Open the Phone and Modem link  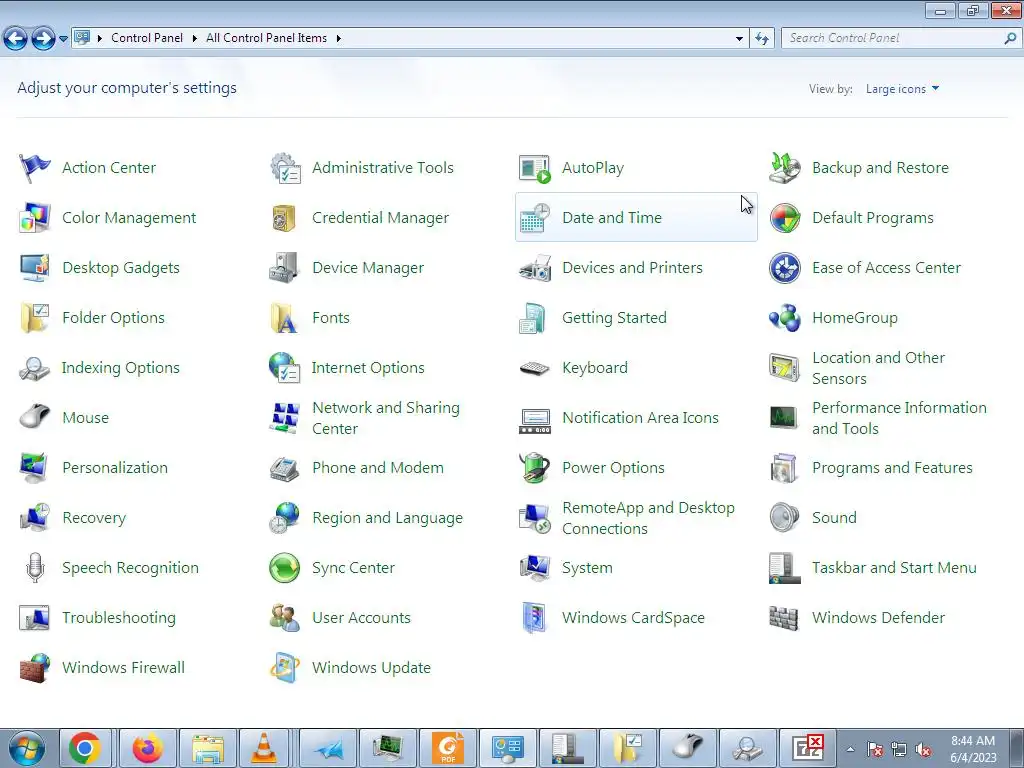(x=377, y=468)
